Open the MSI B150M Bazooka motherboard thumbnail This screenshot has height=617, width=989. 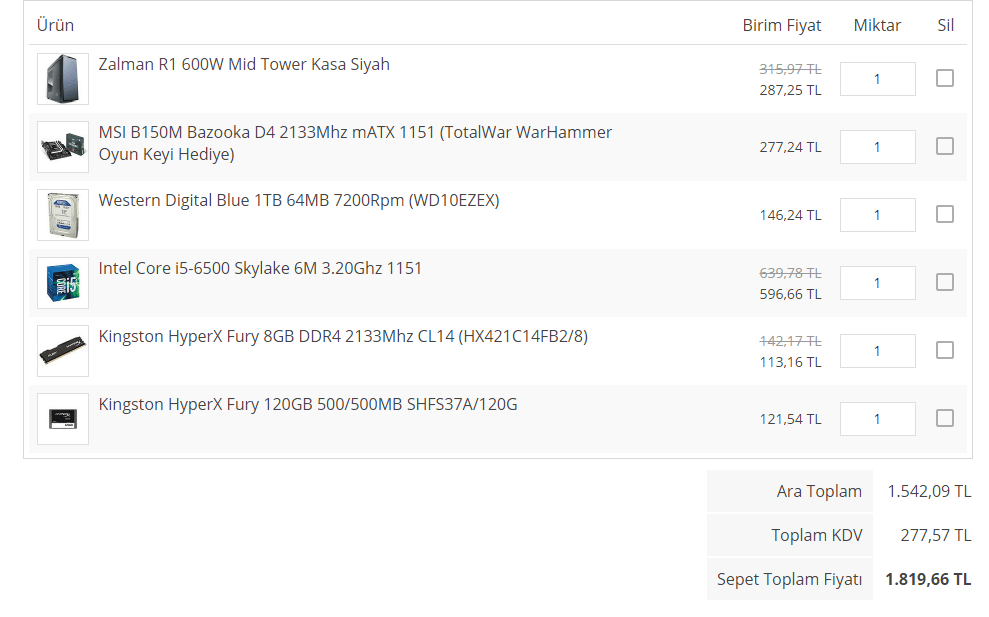click(x=63, y=147)
